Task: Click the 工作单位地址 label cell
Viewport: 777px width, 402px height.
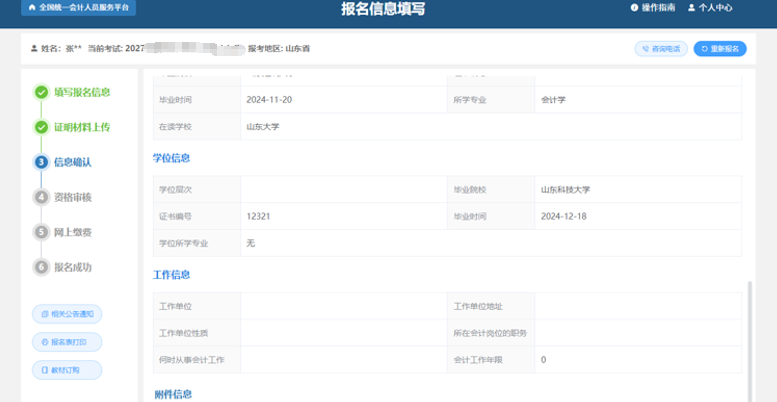Action: tap(491, 306)
